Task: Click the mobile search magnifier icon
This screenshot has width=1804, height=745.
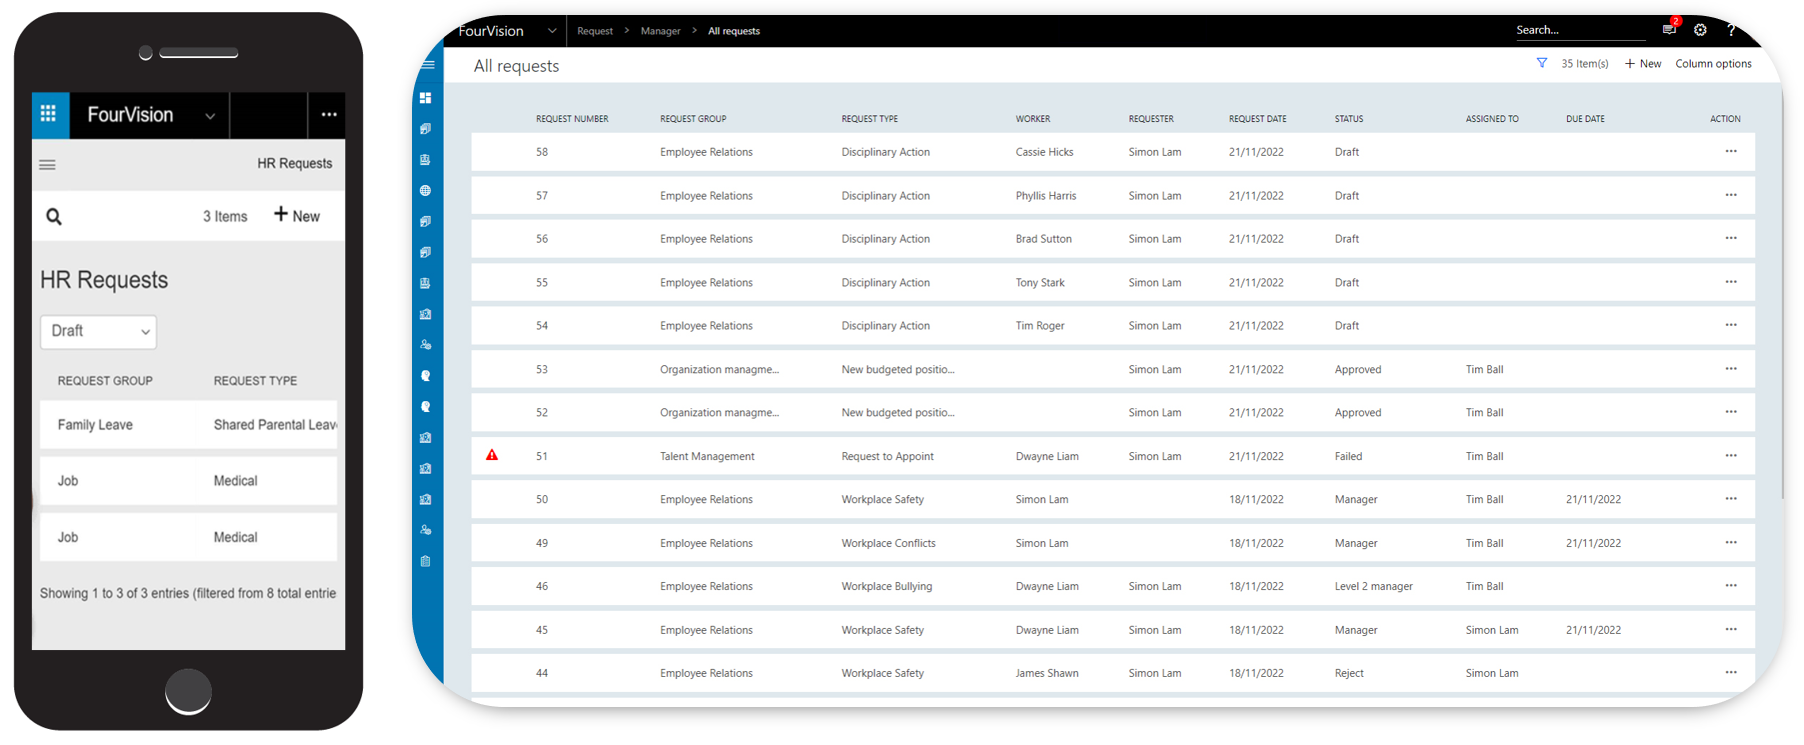Action: pos(54,216)
